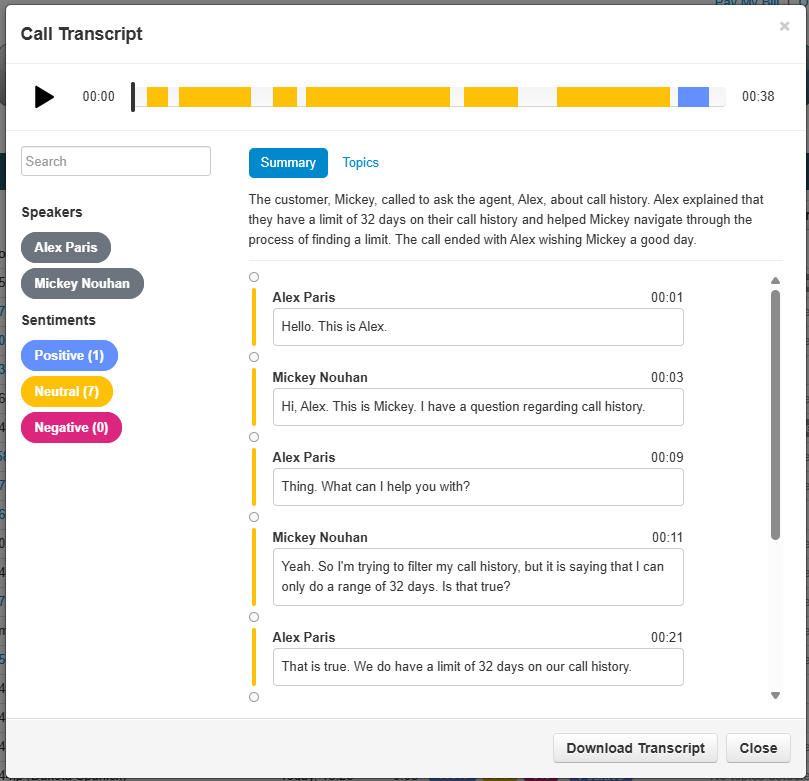Switch to the Summary tab

tap(288, 162)
